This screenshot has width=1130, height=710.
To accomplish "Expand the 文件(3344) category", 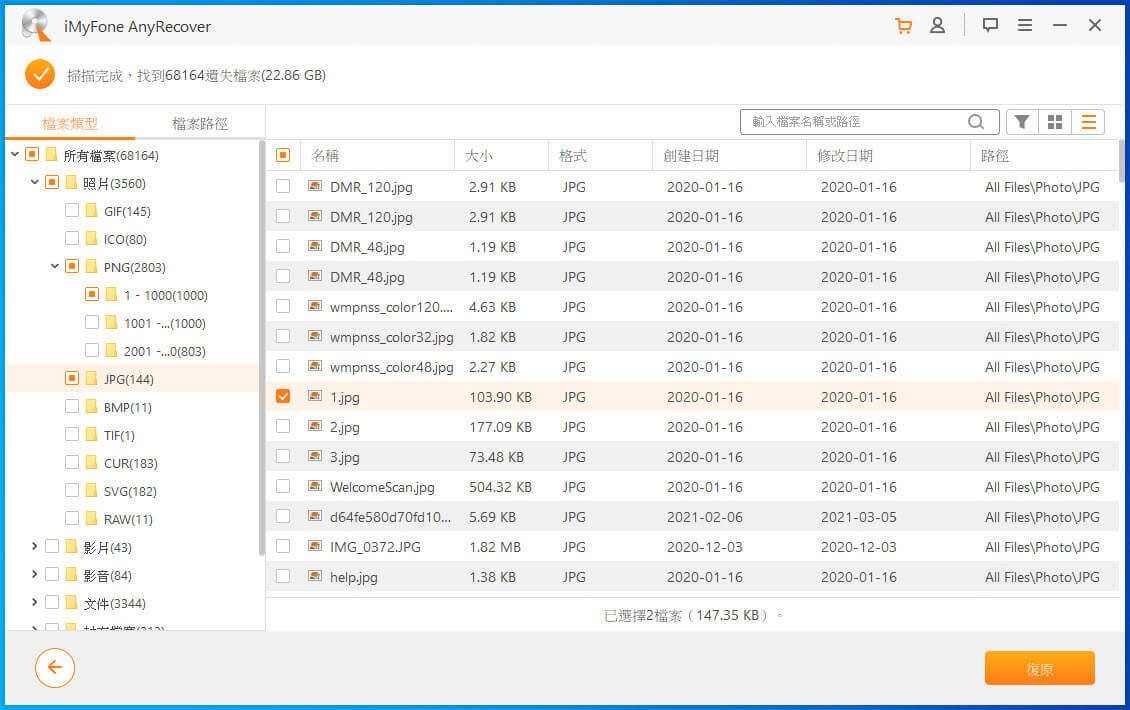I will pyautogui.click(x=35, y=603).
